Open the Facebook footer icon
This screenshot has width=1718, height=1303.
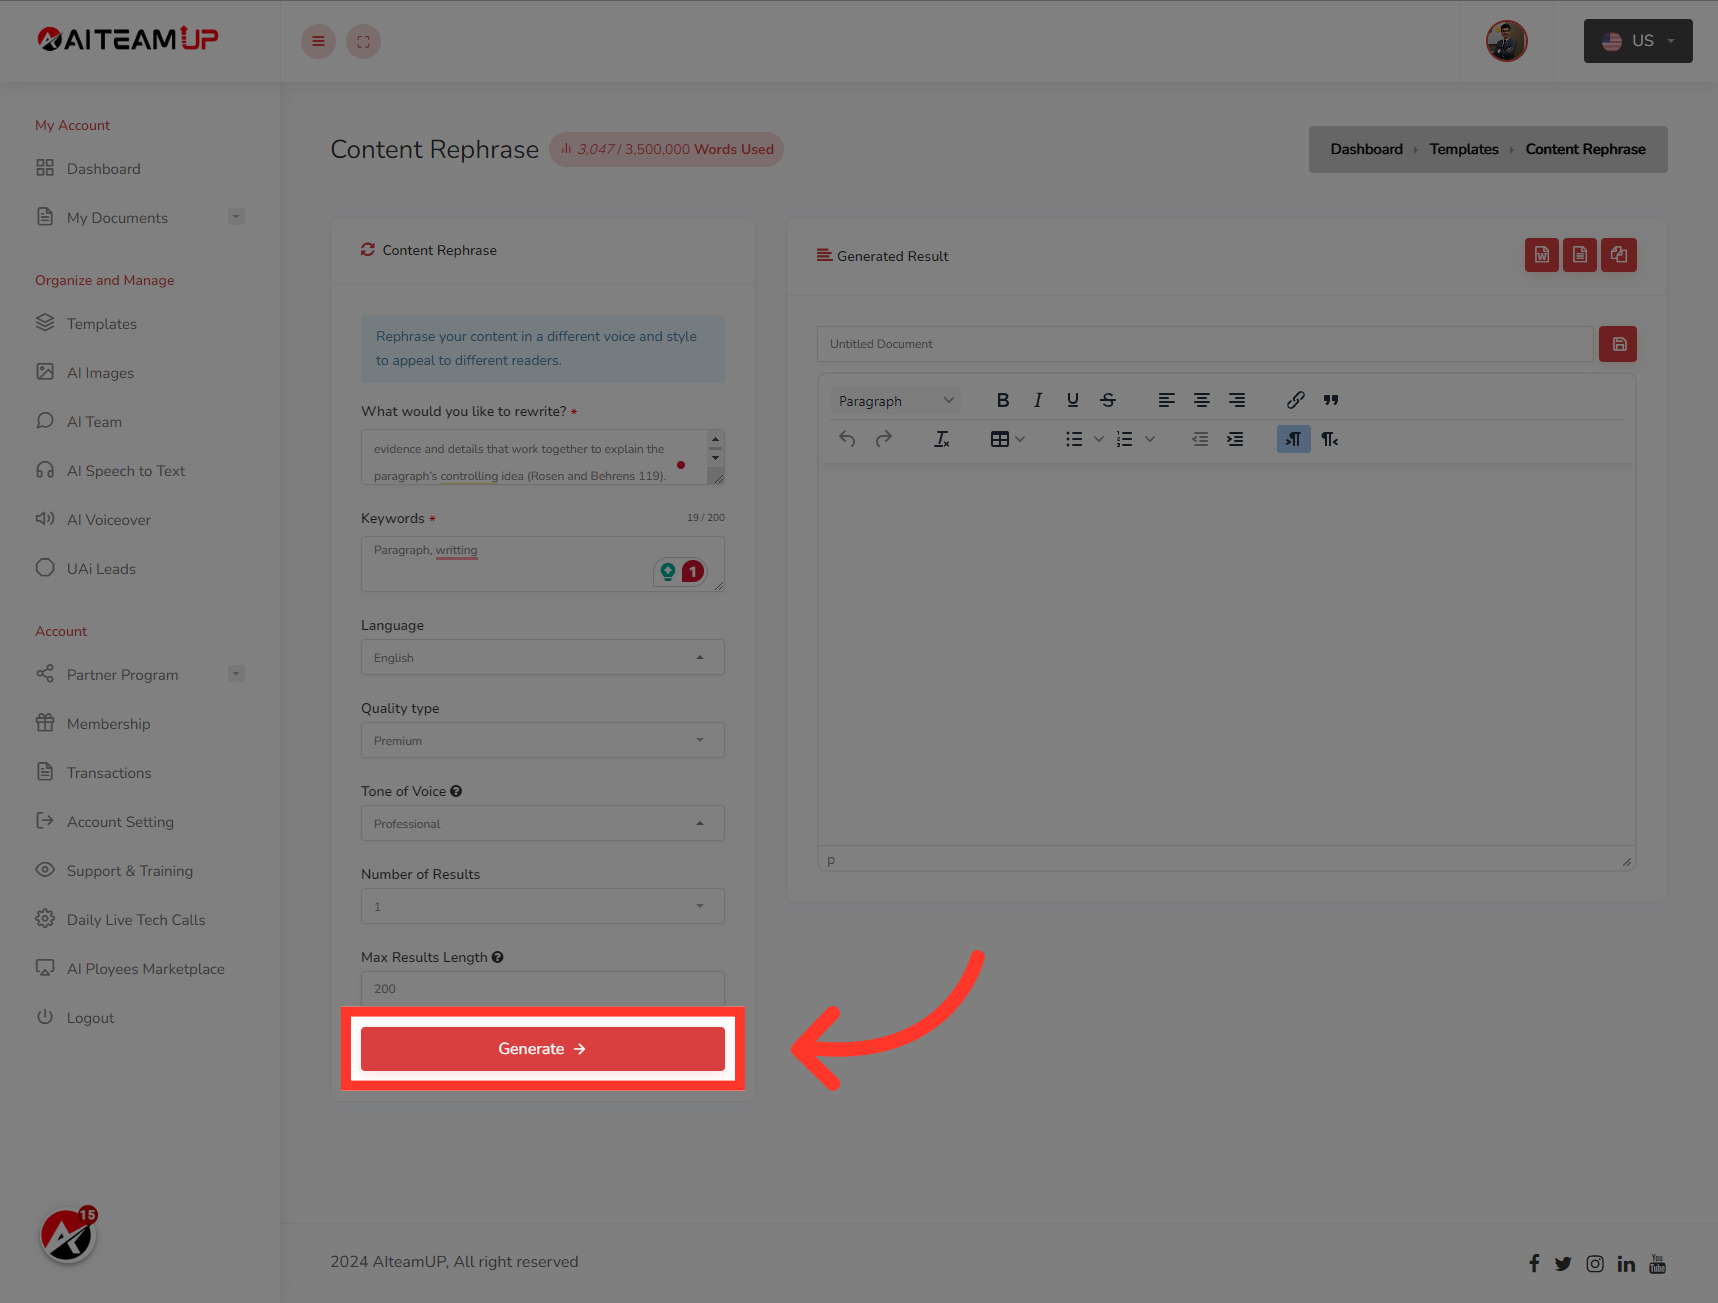[1534, 1263]
